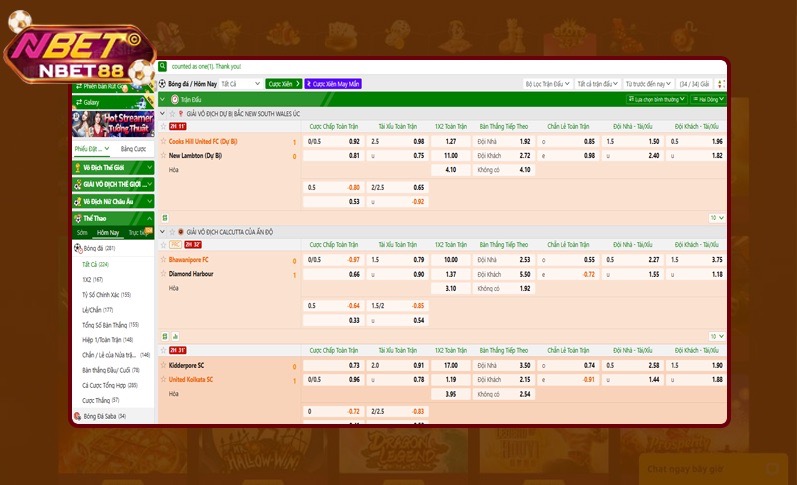Click the Galaxy transfer arrows icon
The width and height of the screenshot is (797, 485).
point(78,102)
